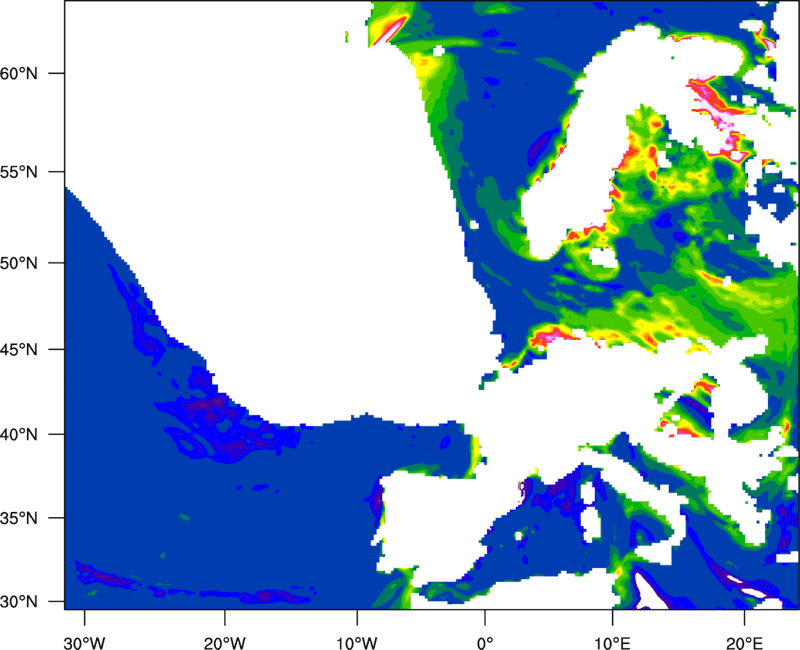This screenshot has width=800, height=650.
Task: Click the 45°N latitude label
Action: point(19,349)
